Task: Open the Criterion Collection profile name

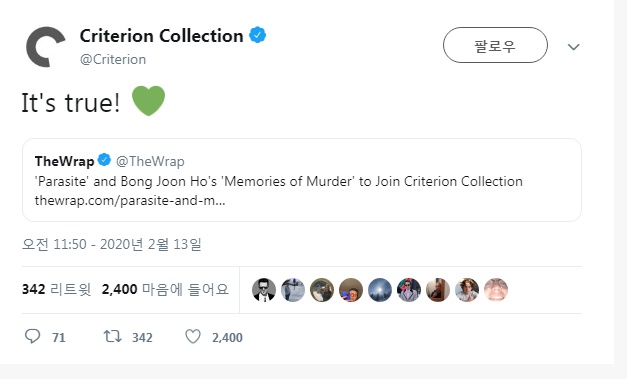Action: tap(161, 36)
